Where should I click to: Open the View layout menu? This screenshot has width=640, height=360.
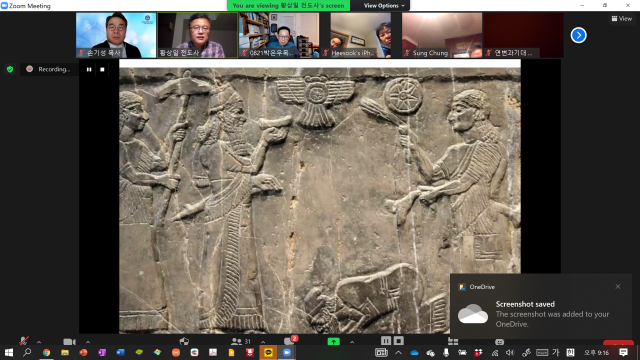tap(622, 18)
